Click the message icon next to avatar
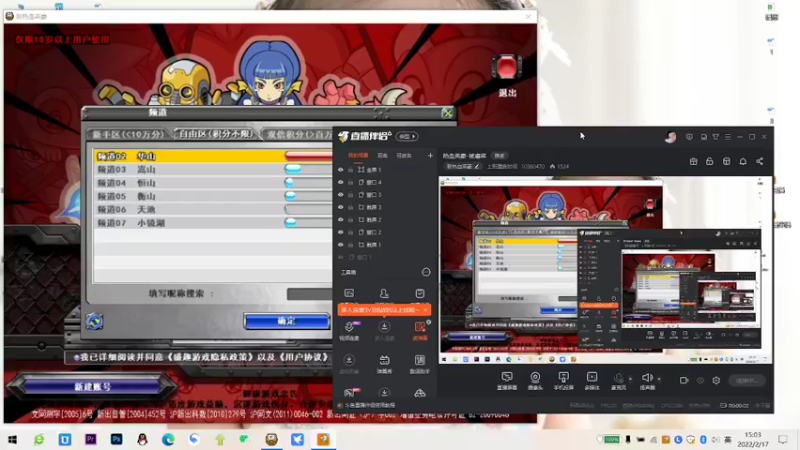 click(689, 137)
